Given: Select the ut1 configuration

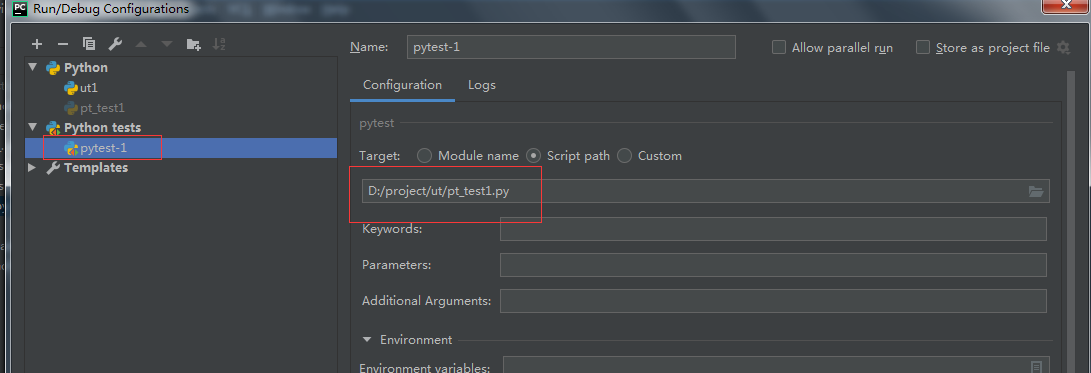Looking at the screenshot, I should tap(89, 88).
